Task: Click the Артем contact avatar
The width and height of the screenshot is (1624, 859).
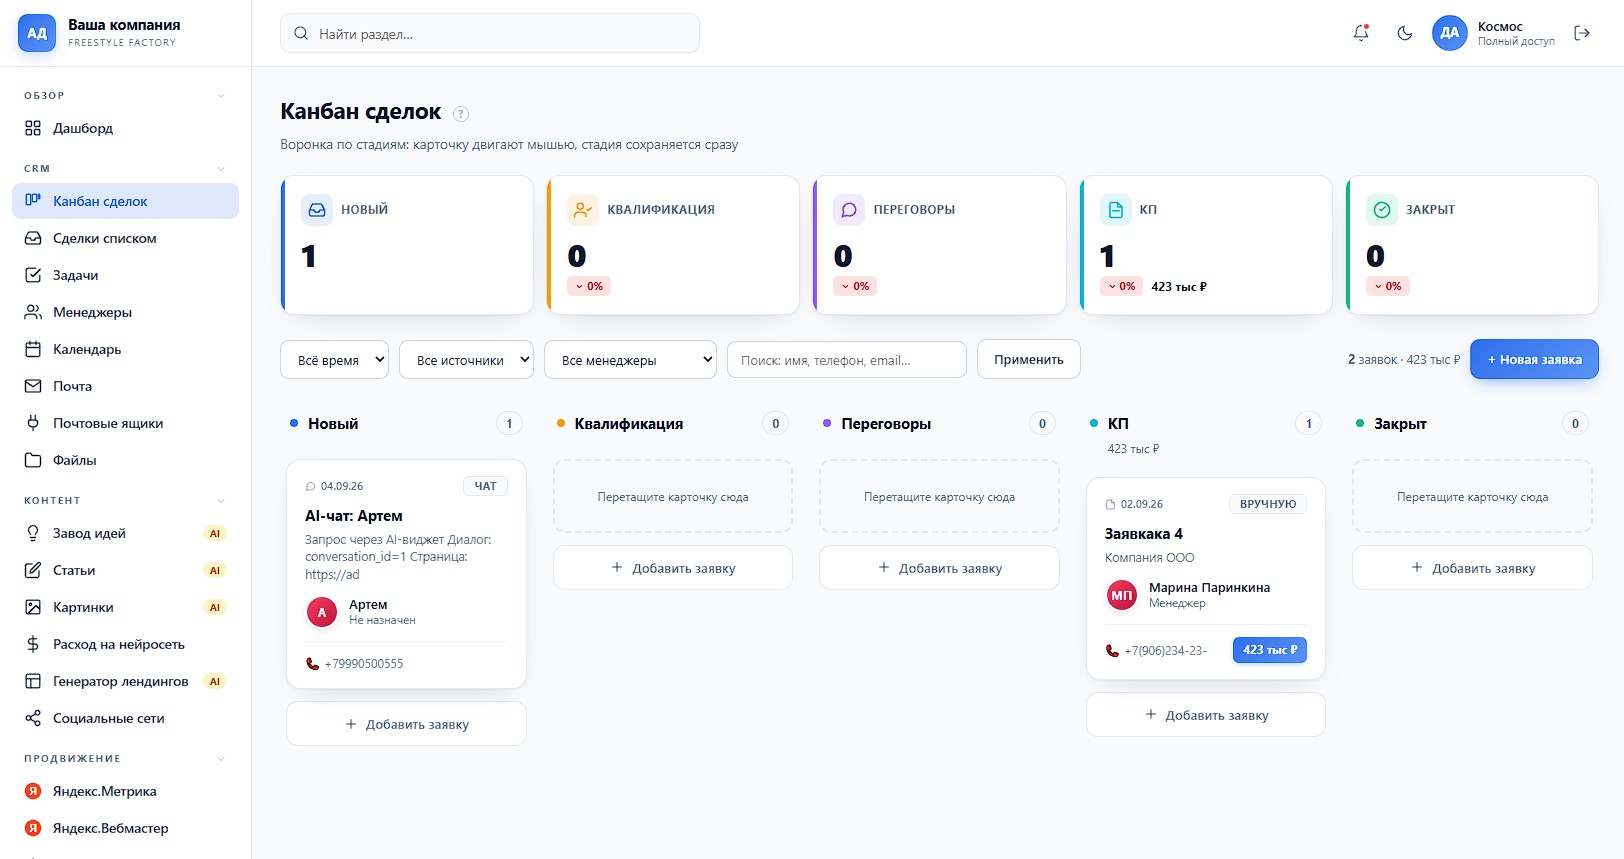Action: click(322, 612)
